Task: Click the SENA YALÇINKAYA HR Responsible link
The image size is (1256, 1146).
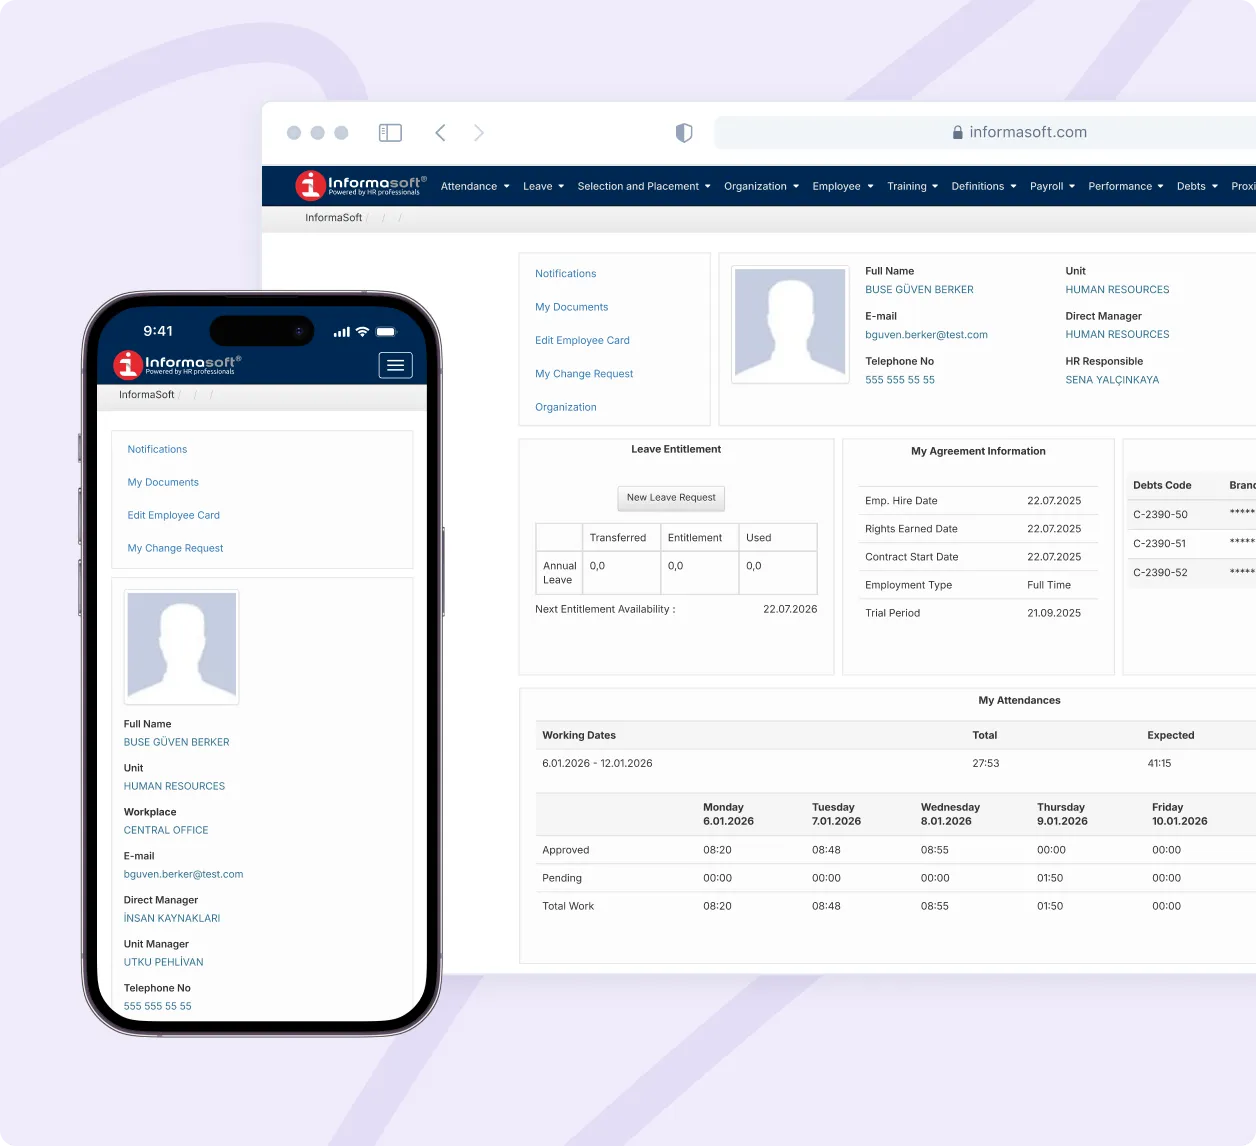Action: click(1111, 379)
